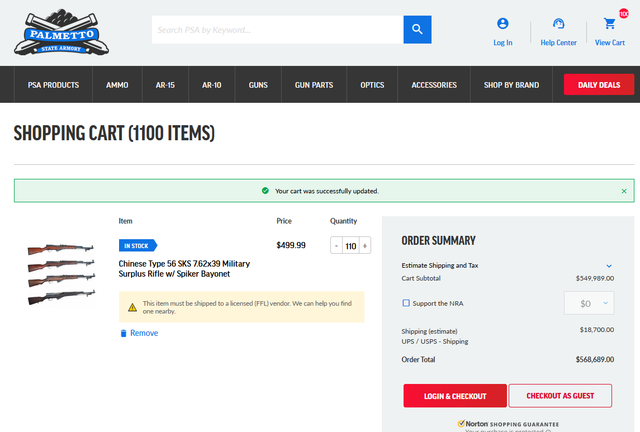Viewport: 640px width, 432px height.
Task: Click the Cart Subtotal $549,989.00 value
Action: point(595,278)
